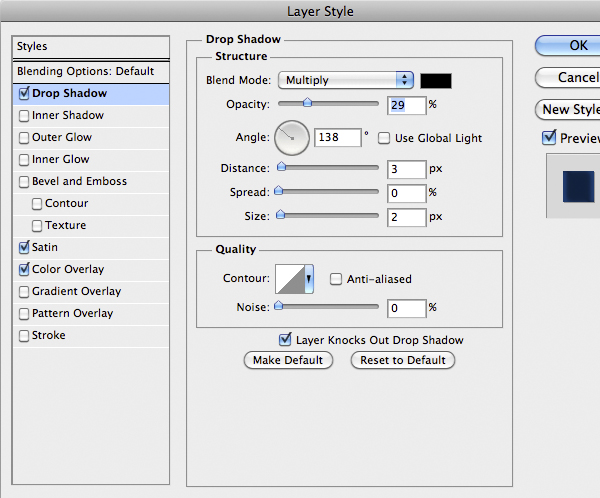Image resolution: width=600 pixels, height=498 pixels.
Task: Select Blending Options: Default
Action: tap(85, 71)
